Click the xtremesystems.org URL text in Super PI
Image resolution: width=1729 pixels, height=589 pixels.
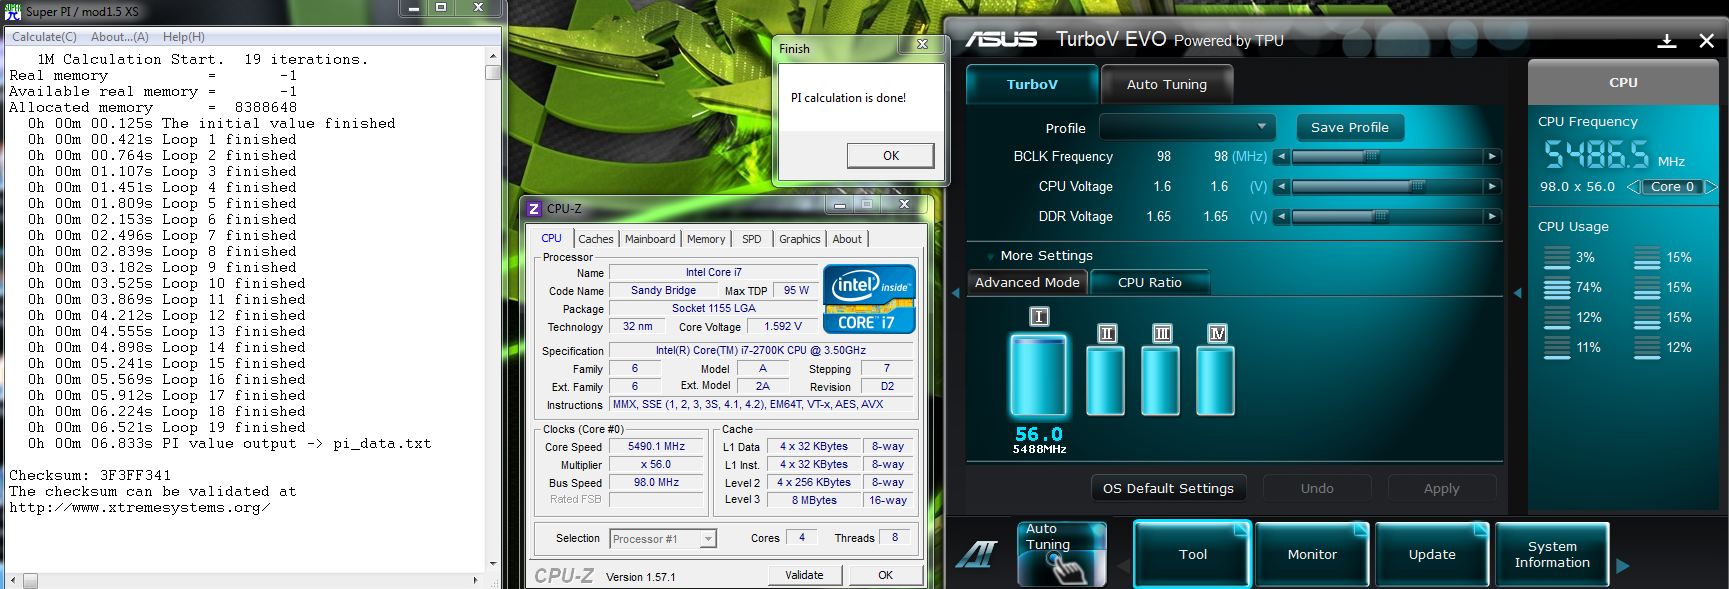coord(140,507)
